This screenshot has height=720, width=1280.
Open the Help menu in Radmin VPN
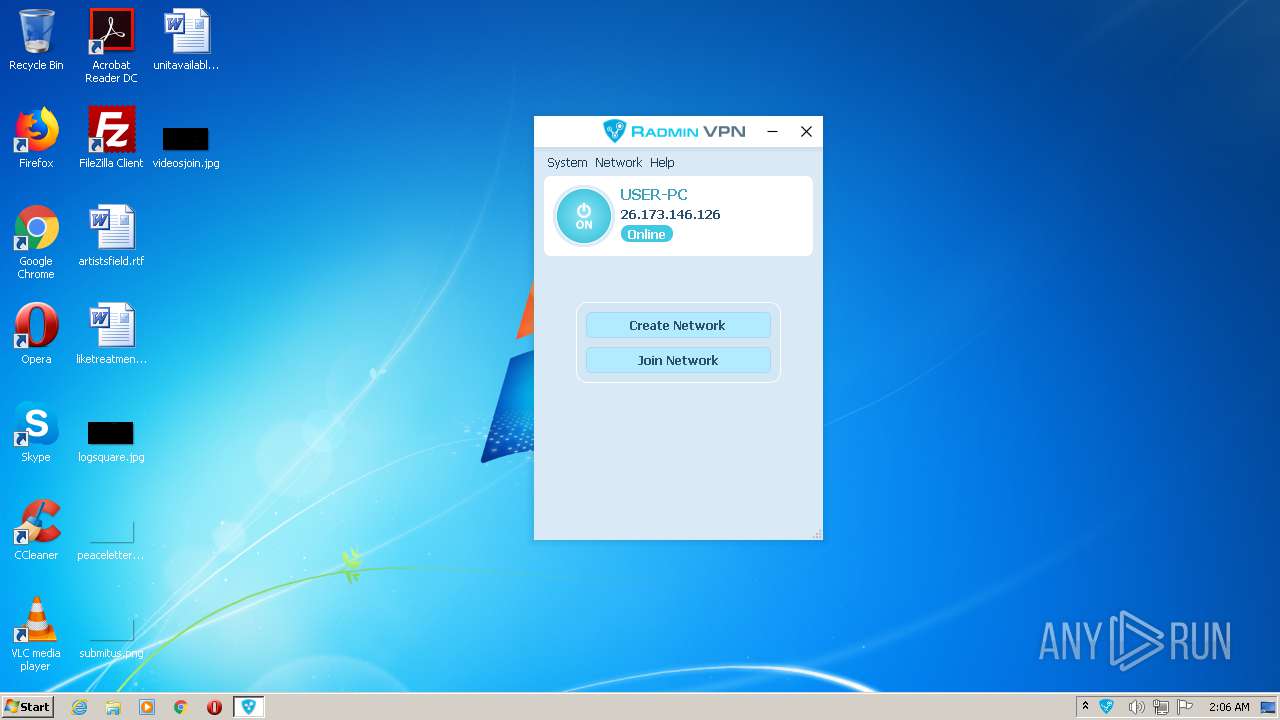click(662, 162)
